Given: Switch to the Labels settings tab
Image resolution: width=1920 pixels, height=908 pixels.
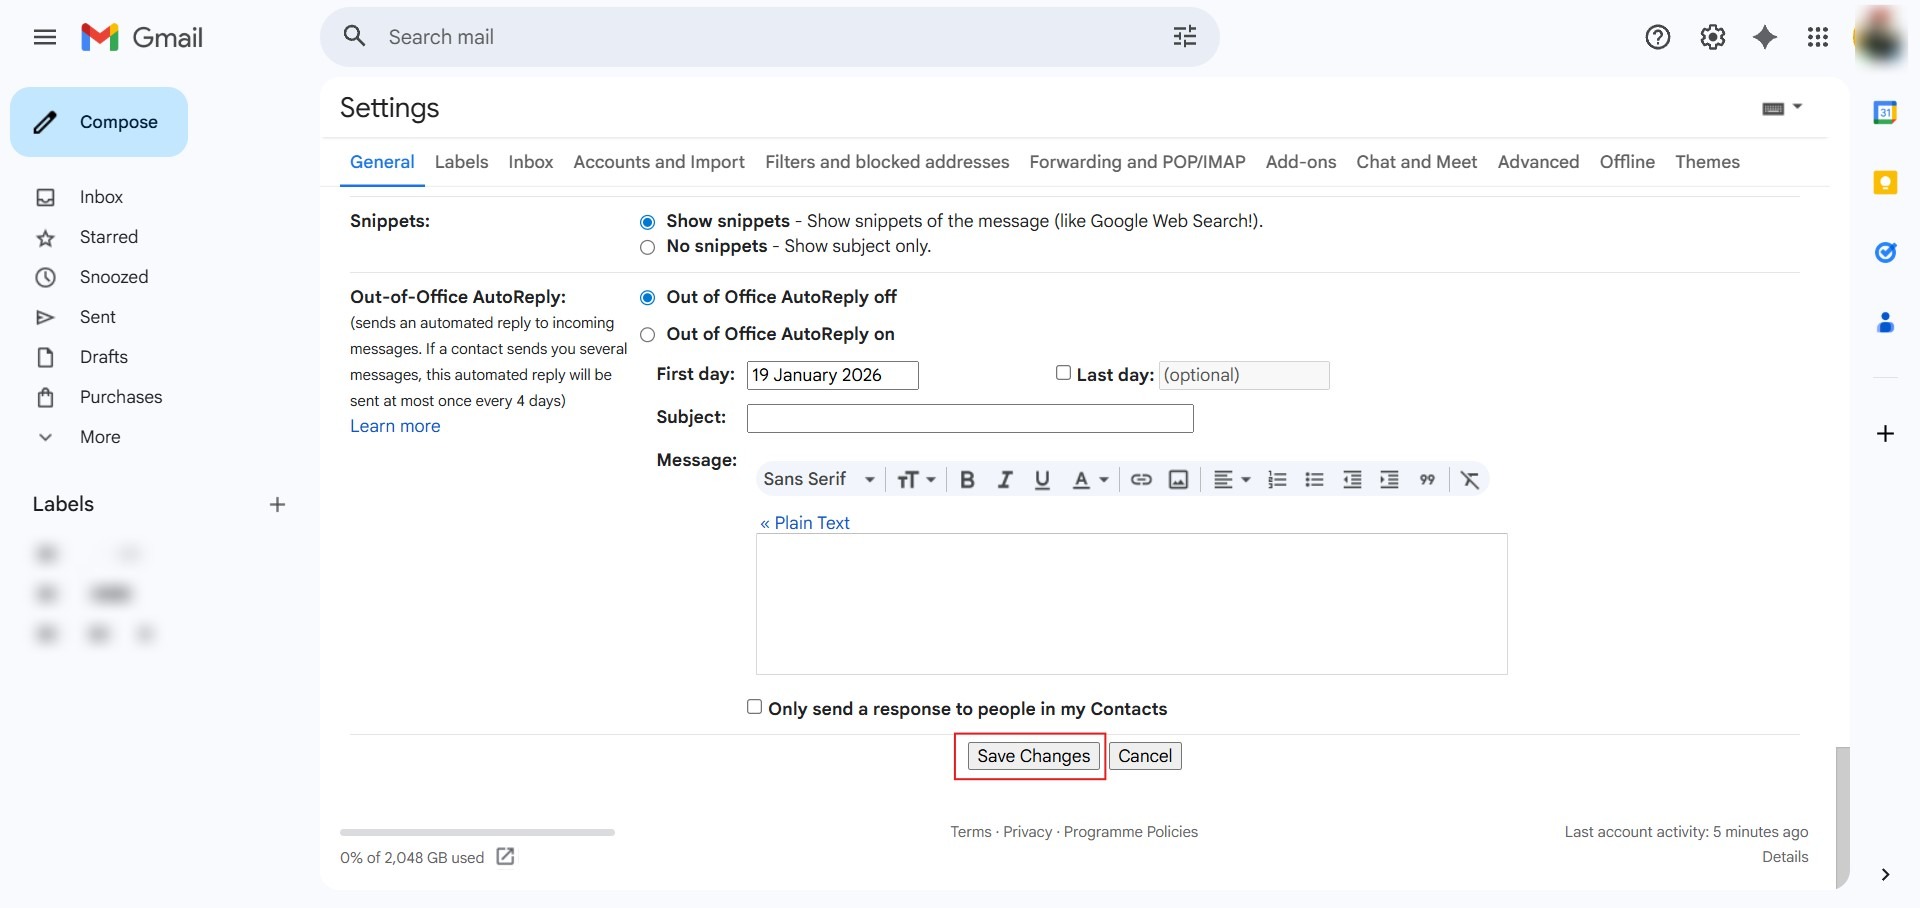Looking at the screenshot, I should coord(461,162).
